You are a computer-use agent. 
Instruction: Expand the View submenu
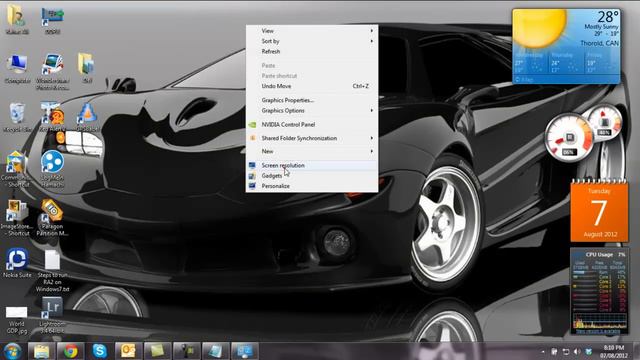pos(312,31)
